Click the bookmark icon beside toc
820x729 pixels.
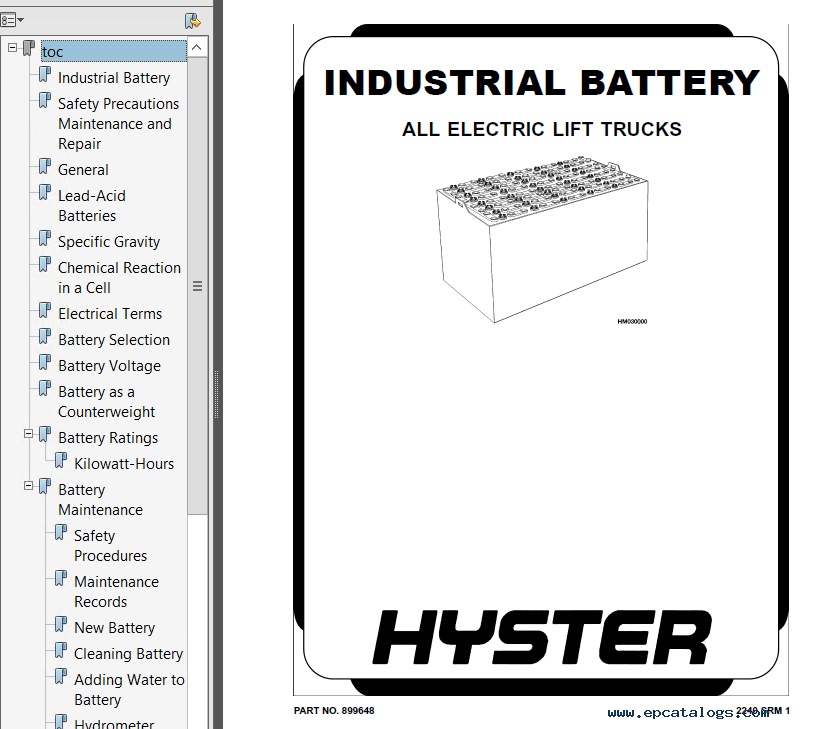pos(29,48)
